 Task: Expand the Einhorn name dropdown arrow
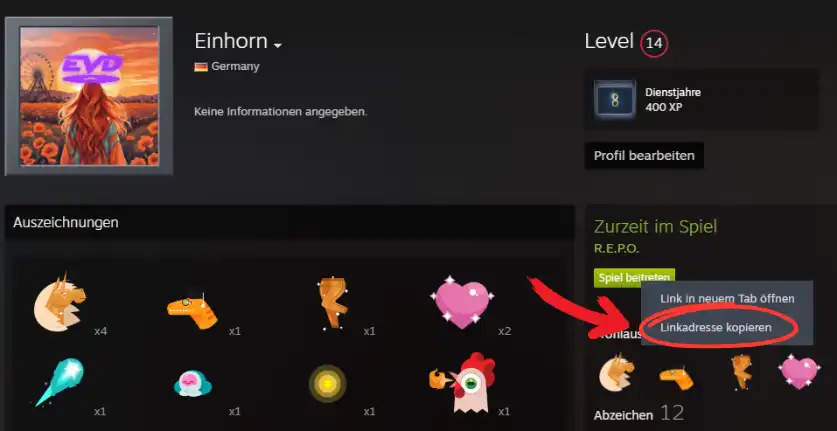click(277, 45)
